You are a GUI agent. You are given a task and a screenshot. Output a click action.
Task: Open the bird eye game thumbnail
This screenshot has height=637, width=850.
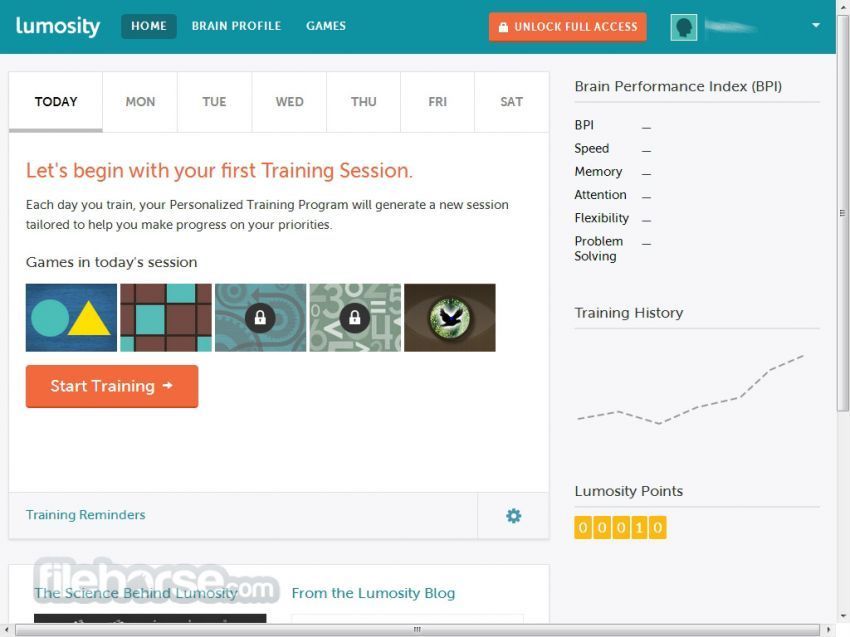(x=450, y=318)
